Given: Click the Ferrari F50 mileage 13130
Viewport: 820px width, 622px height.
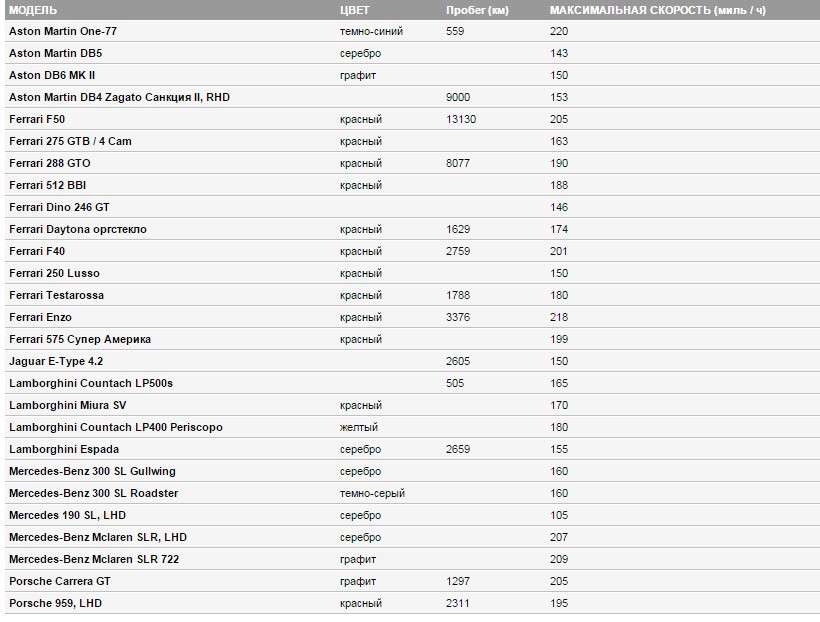Looking at the screenshot, I should coord(461,119).
